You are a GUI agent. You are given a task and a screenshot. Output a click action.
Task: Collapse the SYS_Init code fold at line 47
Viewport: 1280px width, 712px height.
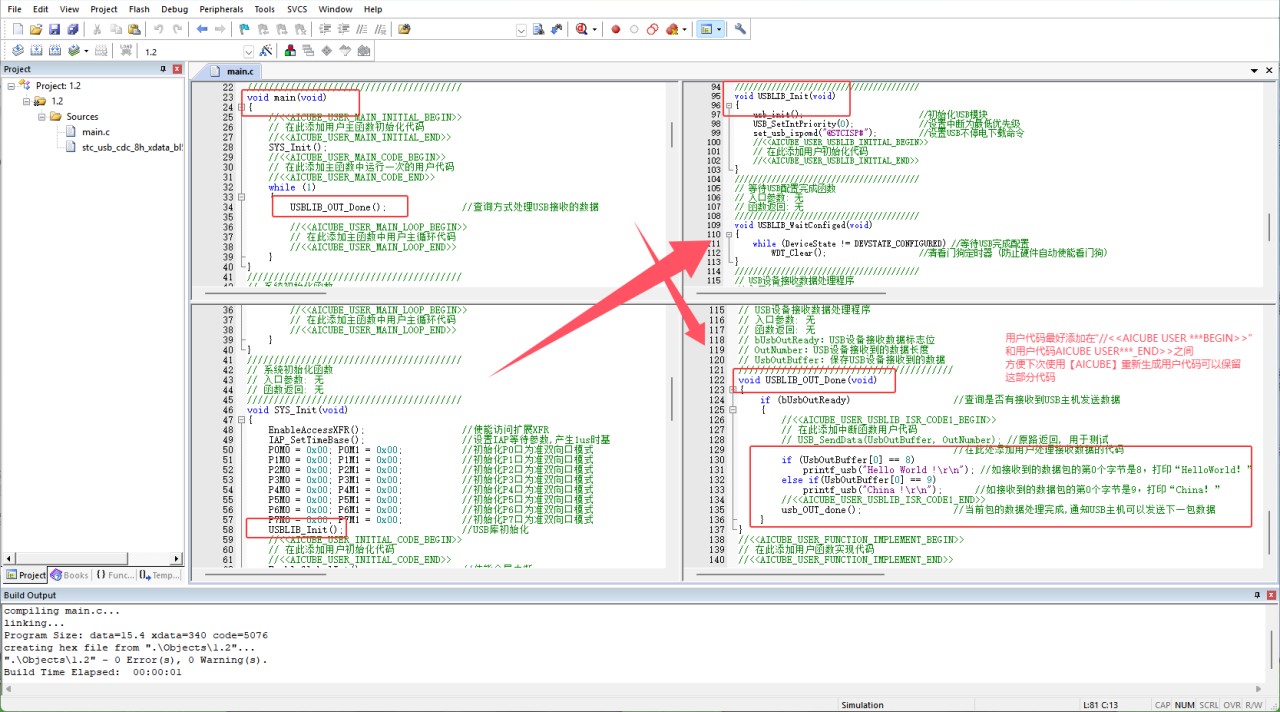tap(241, 420)
